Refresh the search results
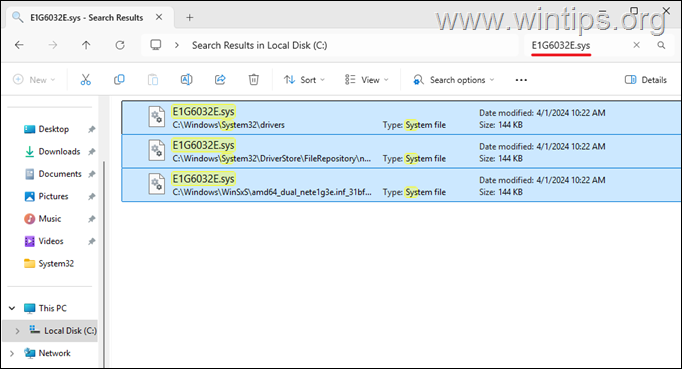This screenshot has width=682, height=369. (x=120, y=45)
